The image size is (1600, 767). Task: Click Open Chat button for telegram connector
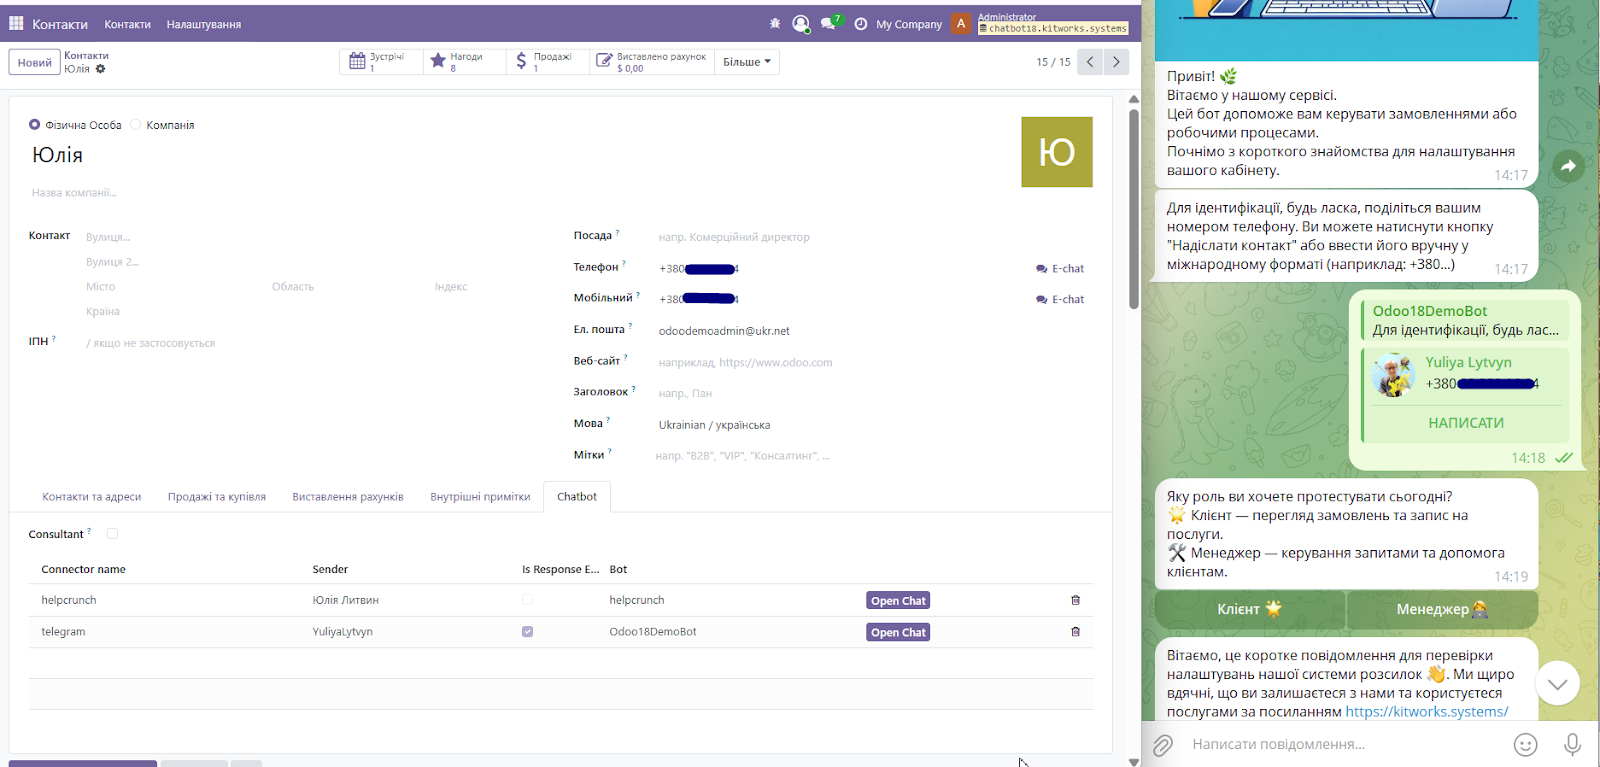(x=898, y=632)
